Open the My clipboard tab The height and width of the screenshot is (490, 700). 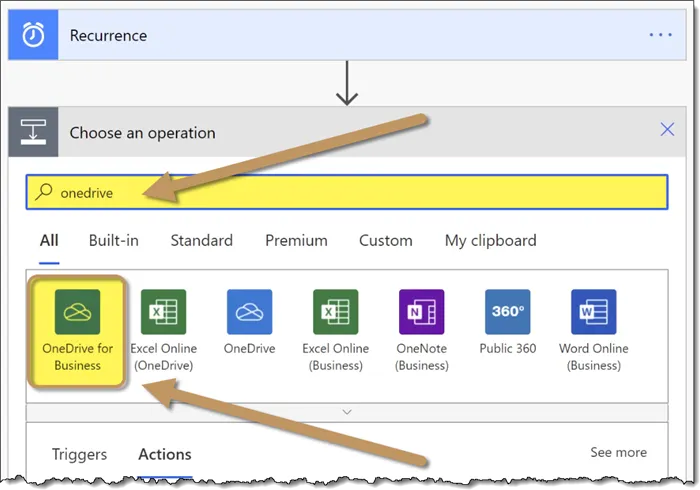pyautogui.click(x=490, y=241)
